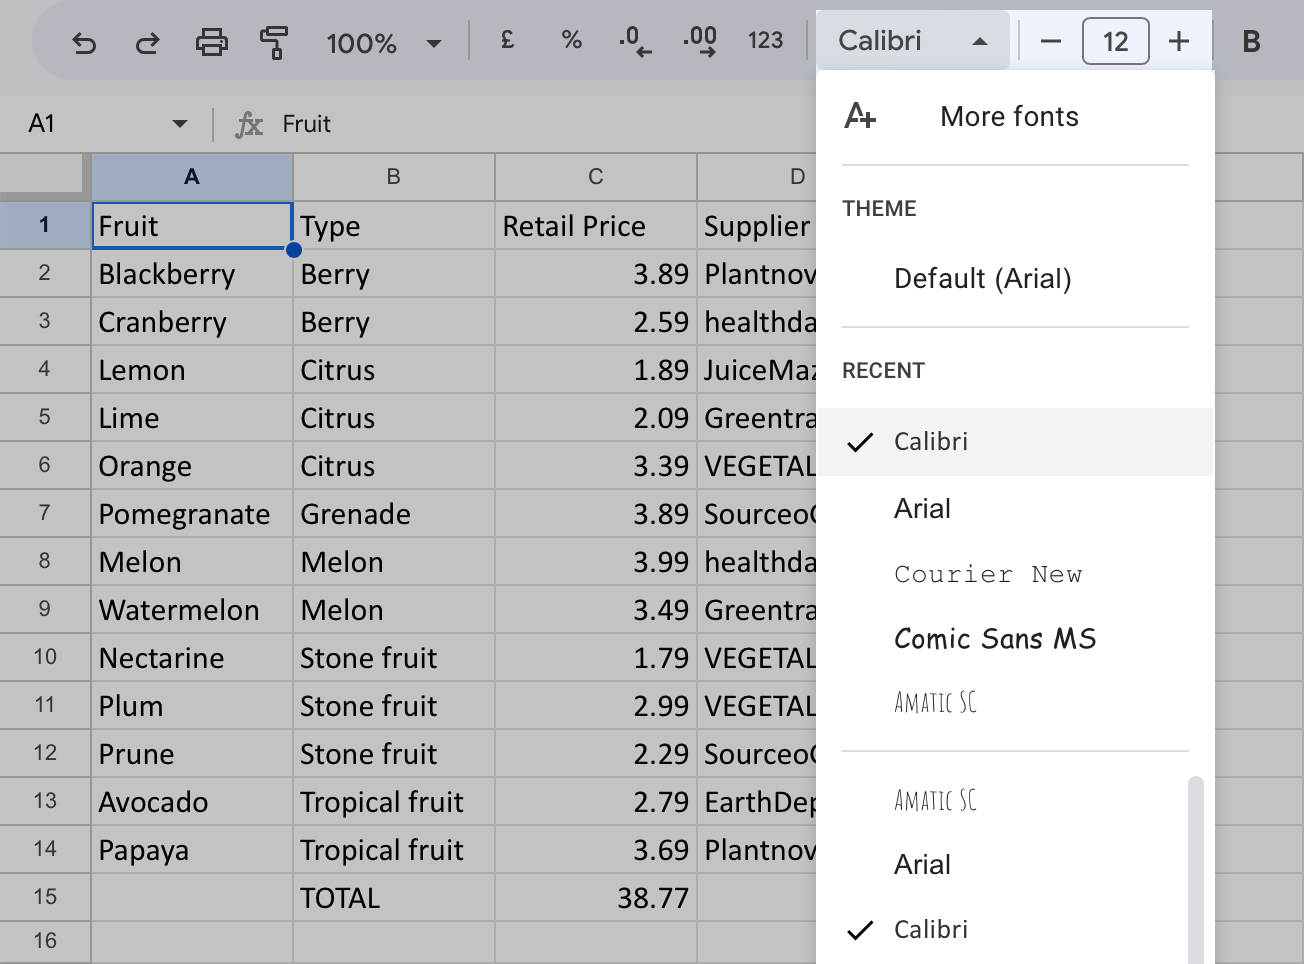Format as percent with % icon
The width and height of the screenshot is (1304, 964).
point(571,40)
